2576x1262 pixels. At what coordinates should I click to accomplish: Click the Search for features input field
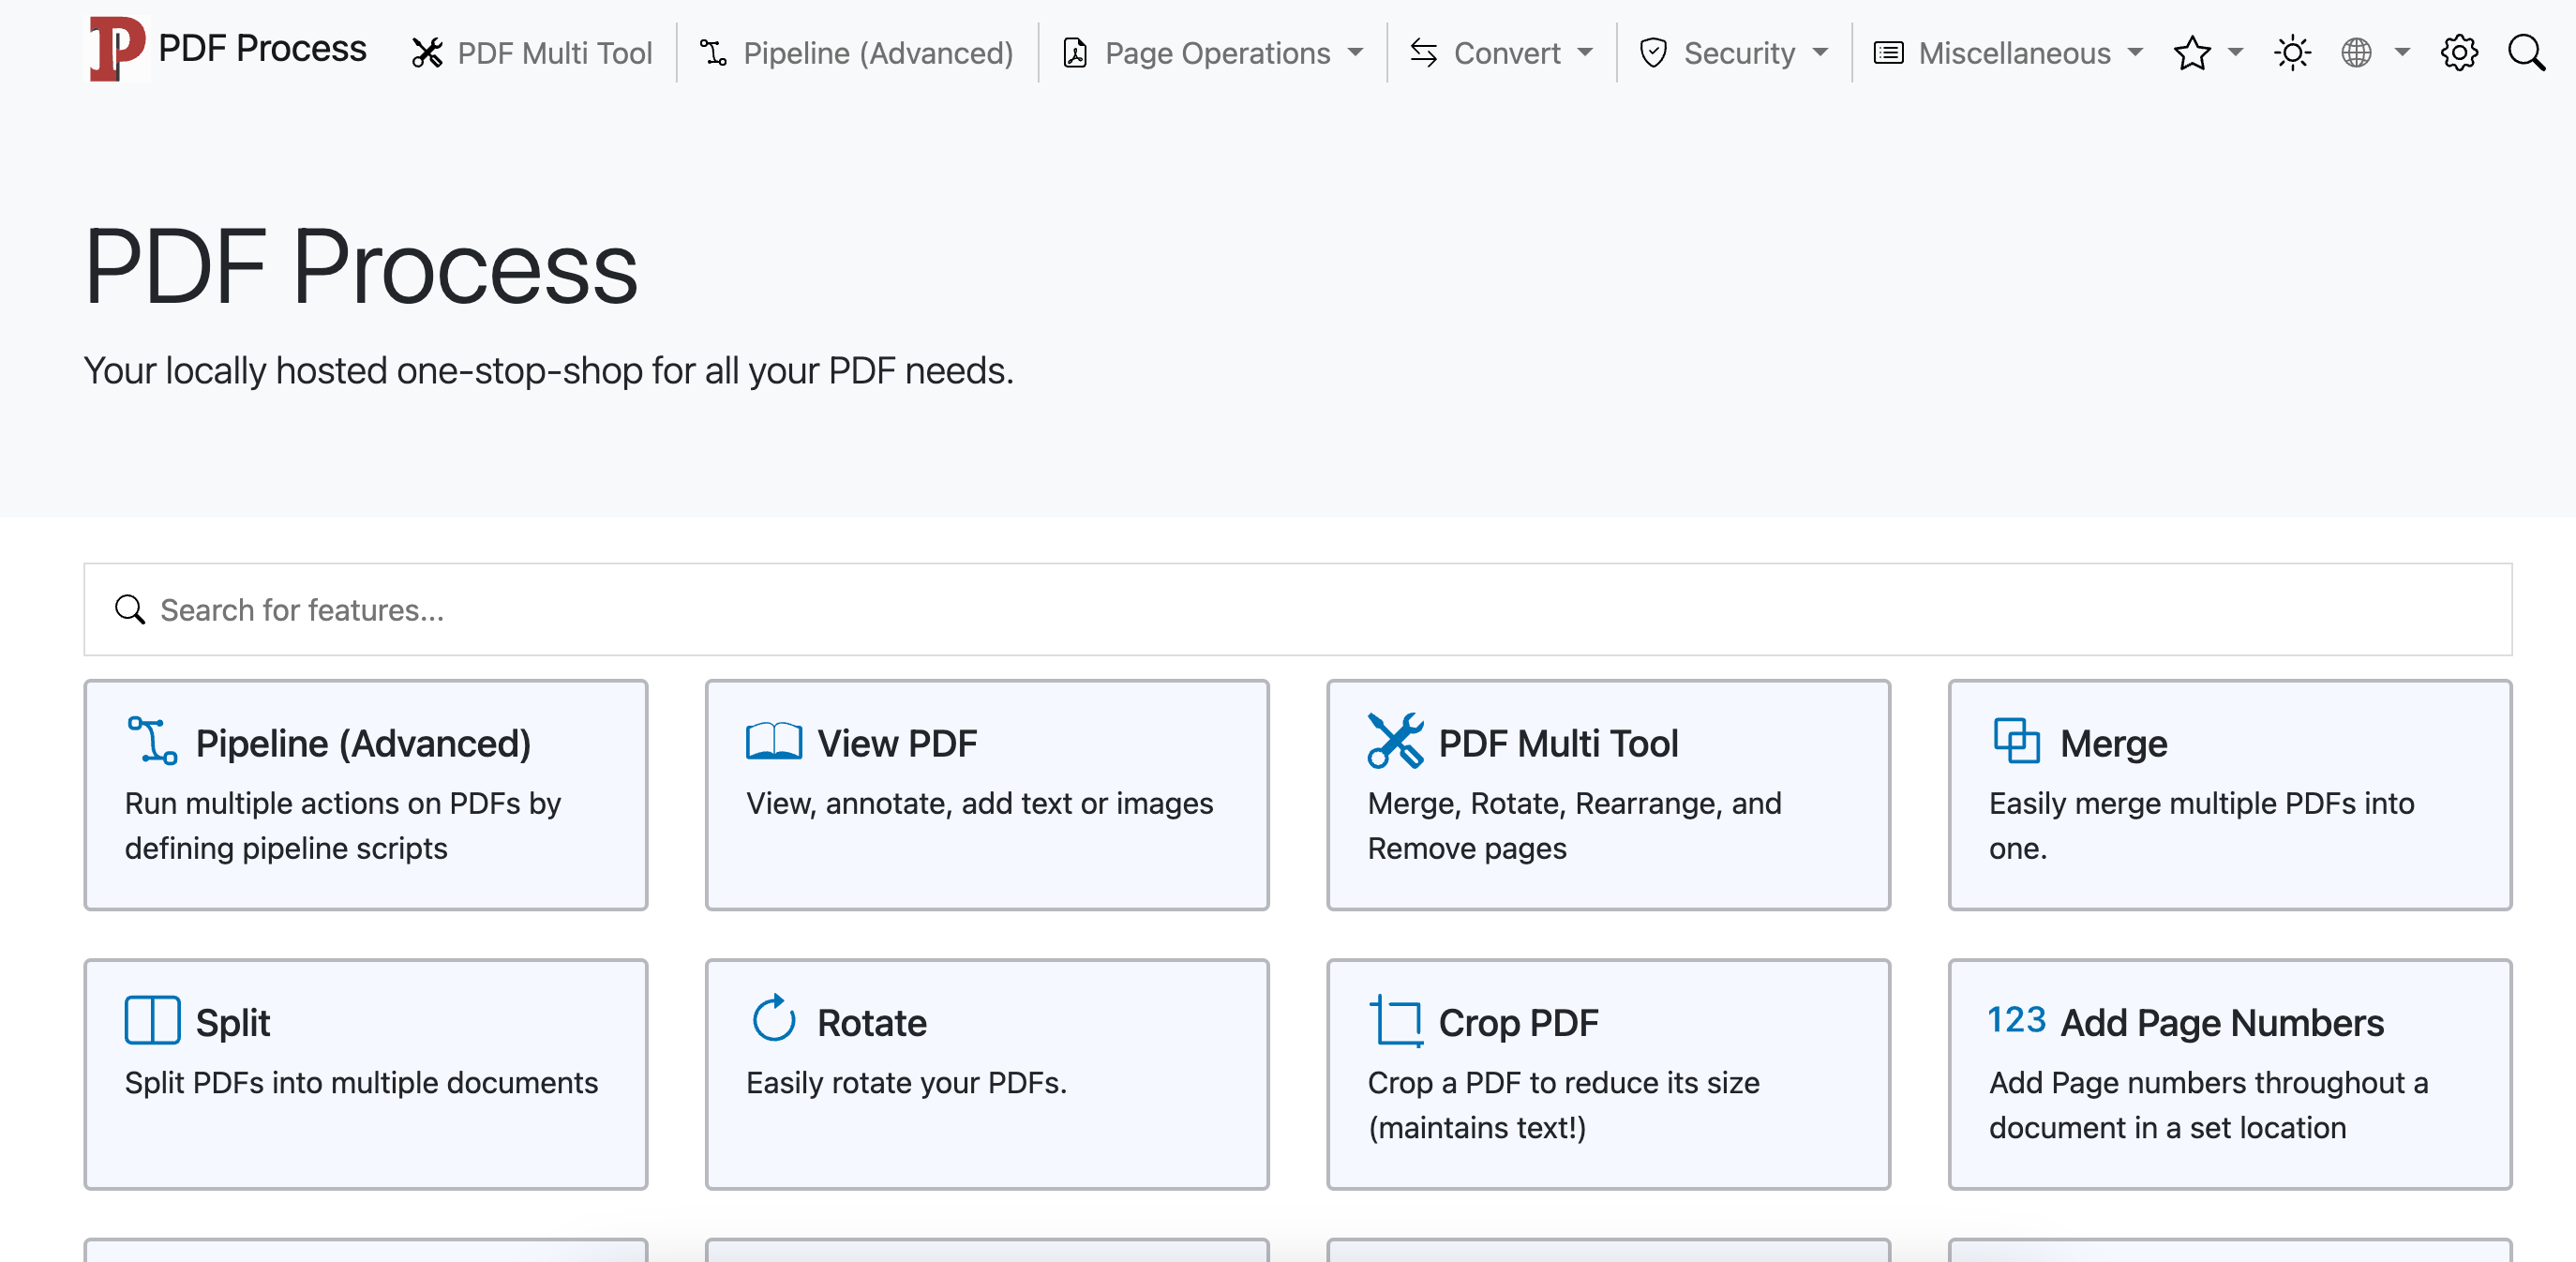1297,609
